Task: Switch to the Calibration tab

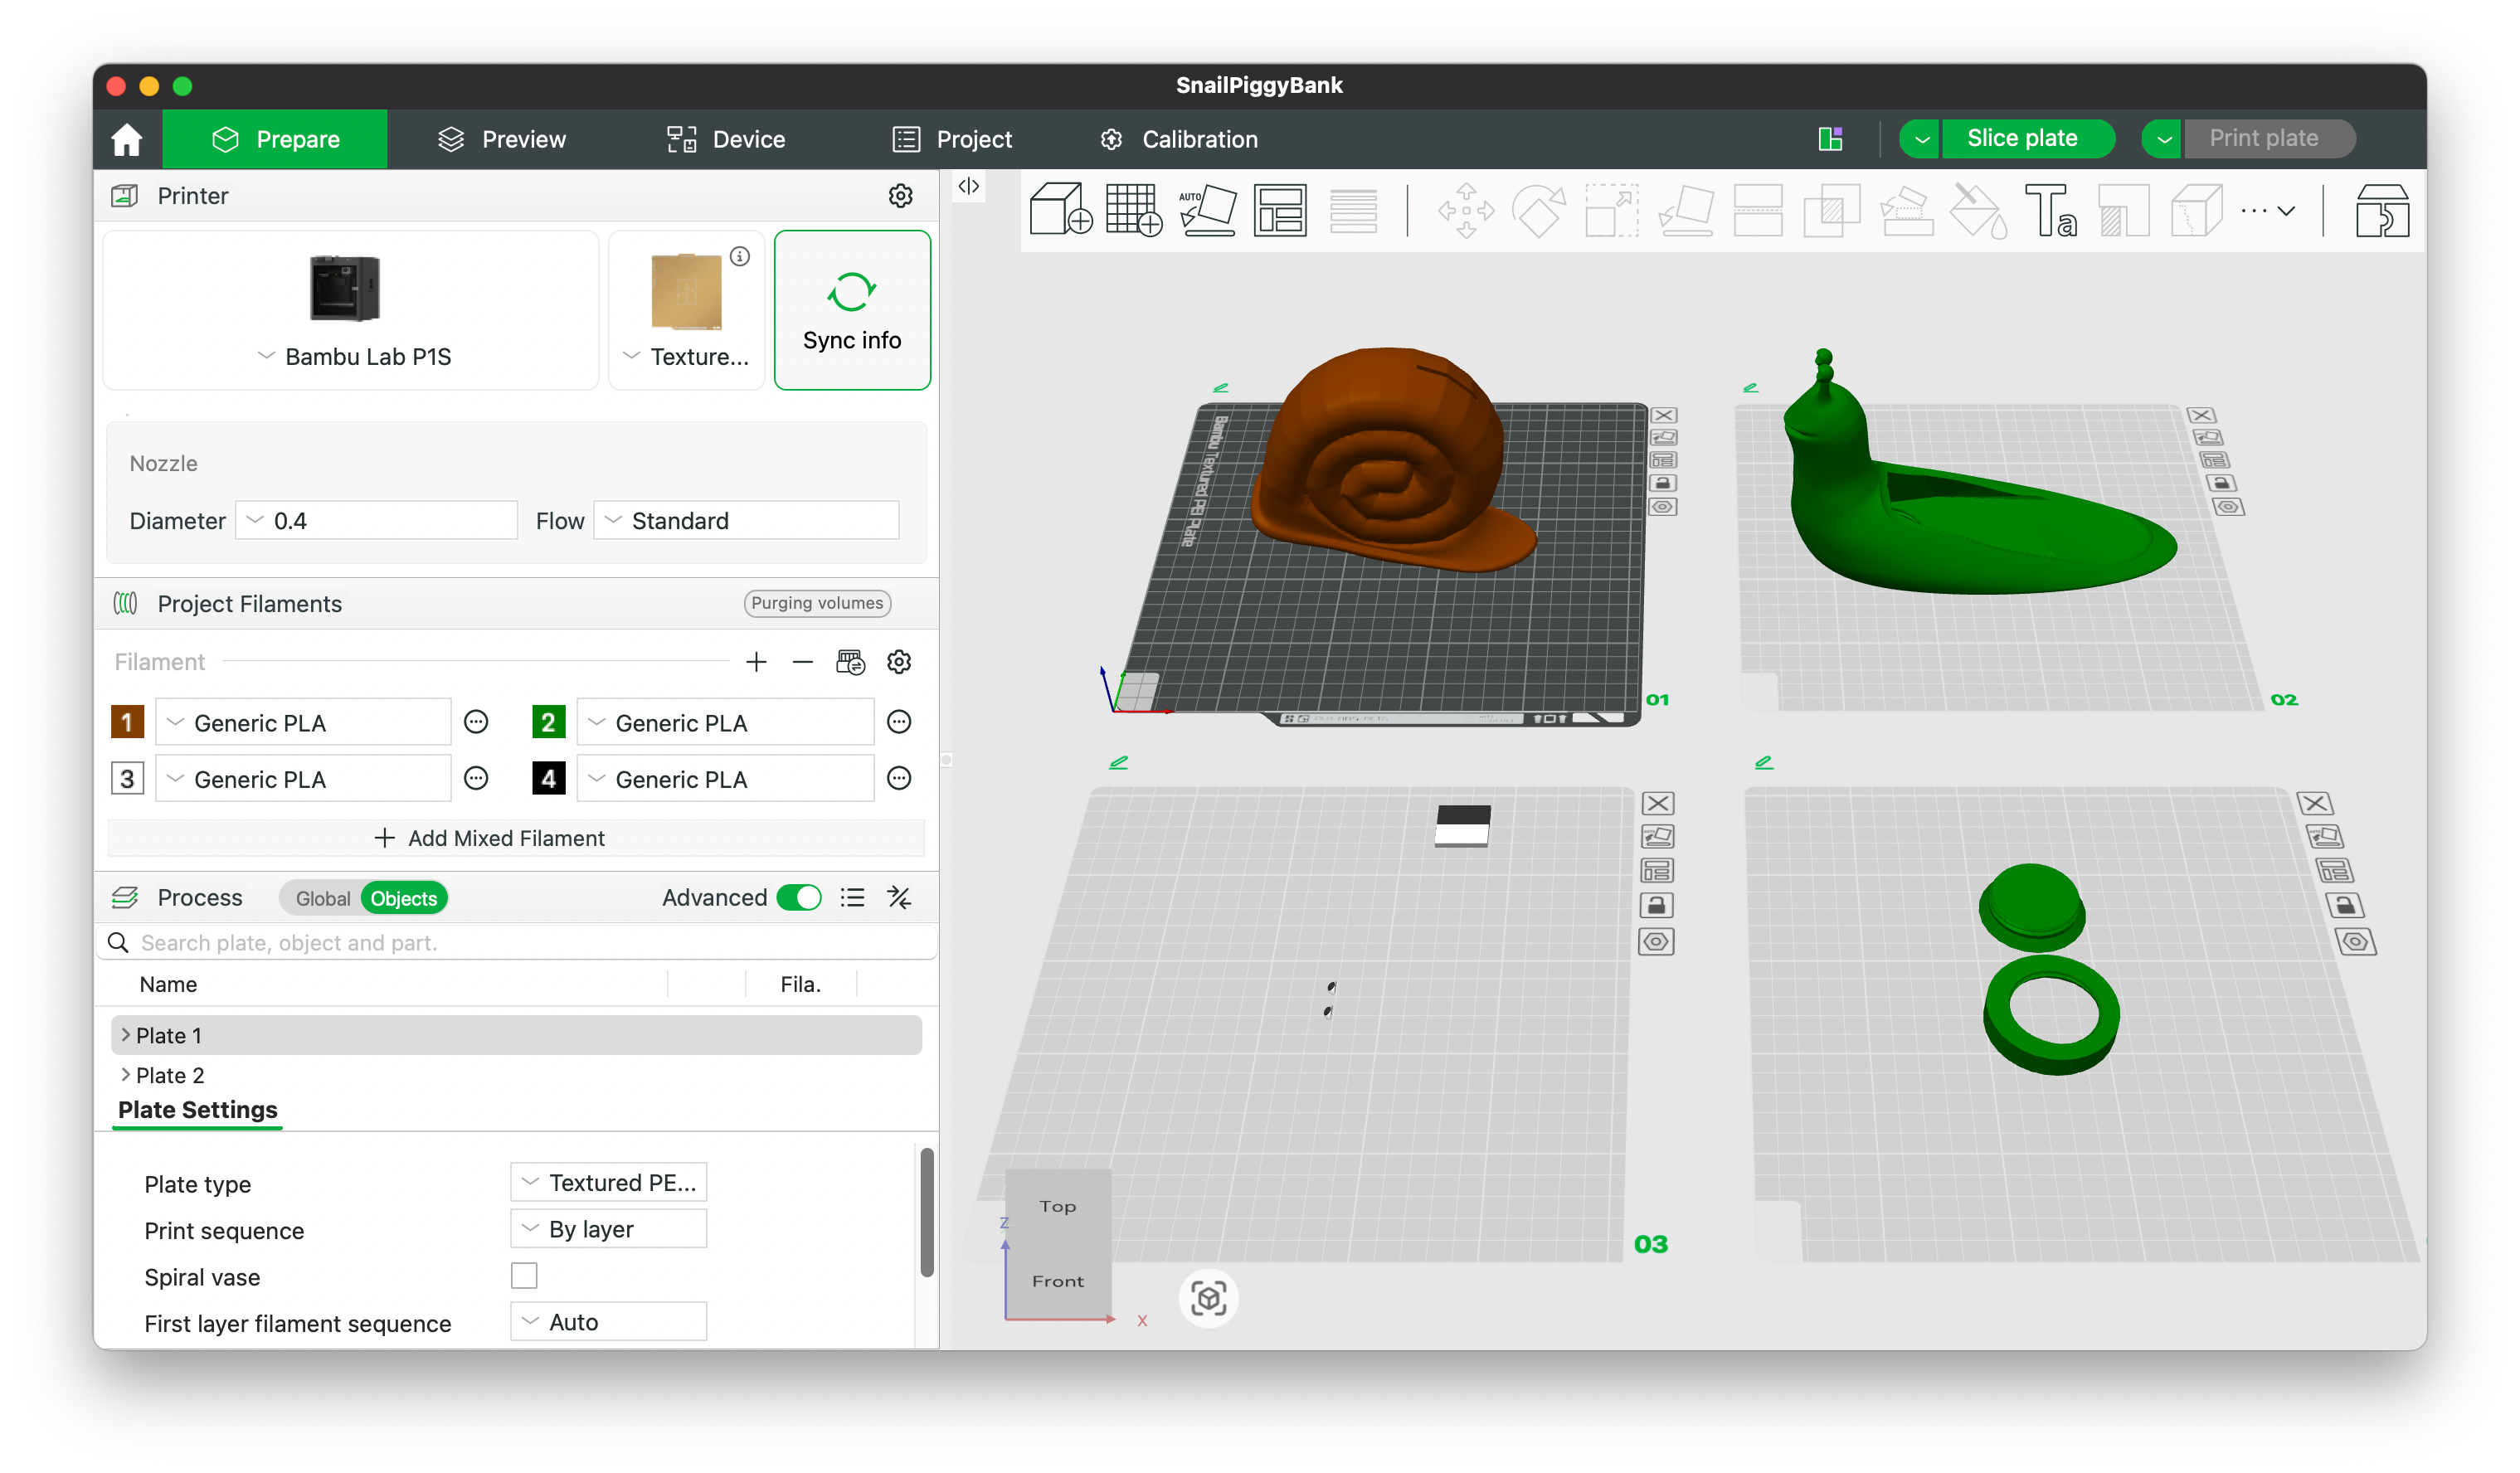Action: (1179, 139)
